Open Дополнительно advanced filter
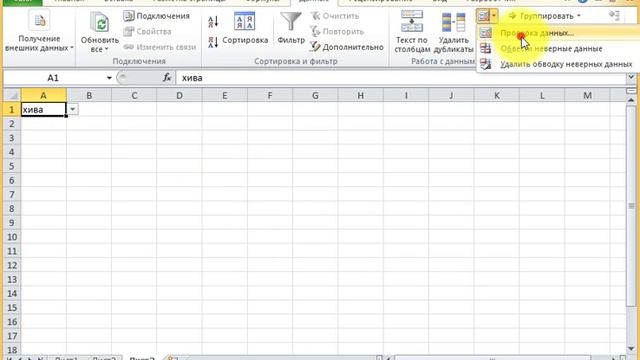The image size is (640, 360). (347, 47)
